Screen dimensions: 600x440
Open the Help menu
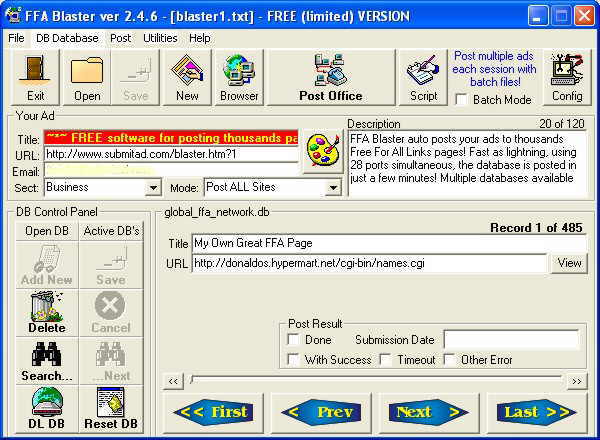199,38
